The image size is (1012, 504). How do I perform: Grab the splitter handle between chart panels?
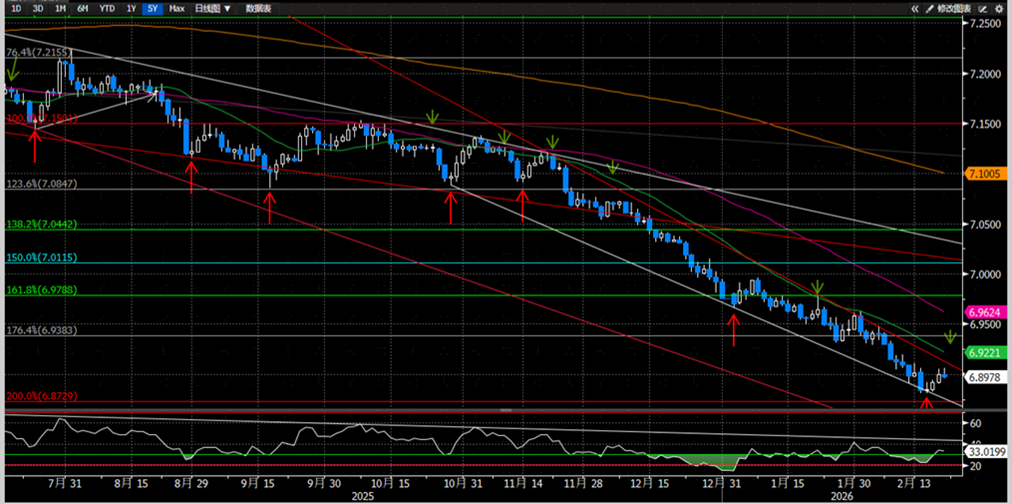(x=506, y=410)
